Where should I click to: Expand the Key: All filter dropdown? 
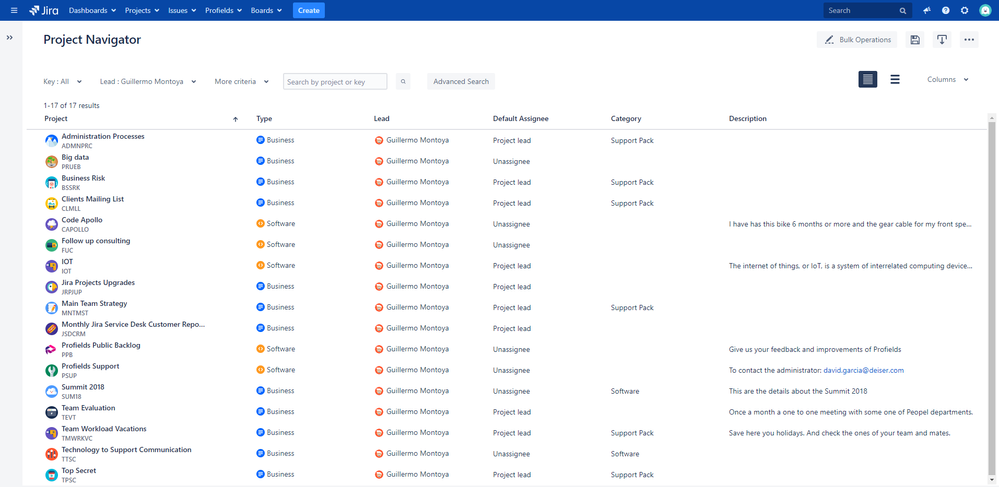coord(62,82)
